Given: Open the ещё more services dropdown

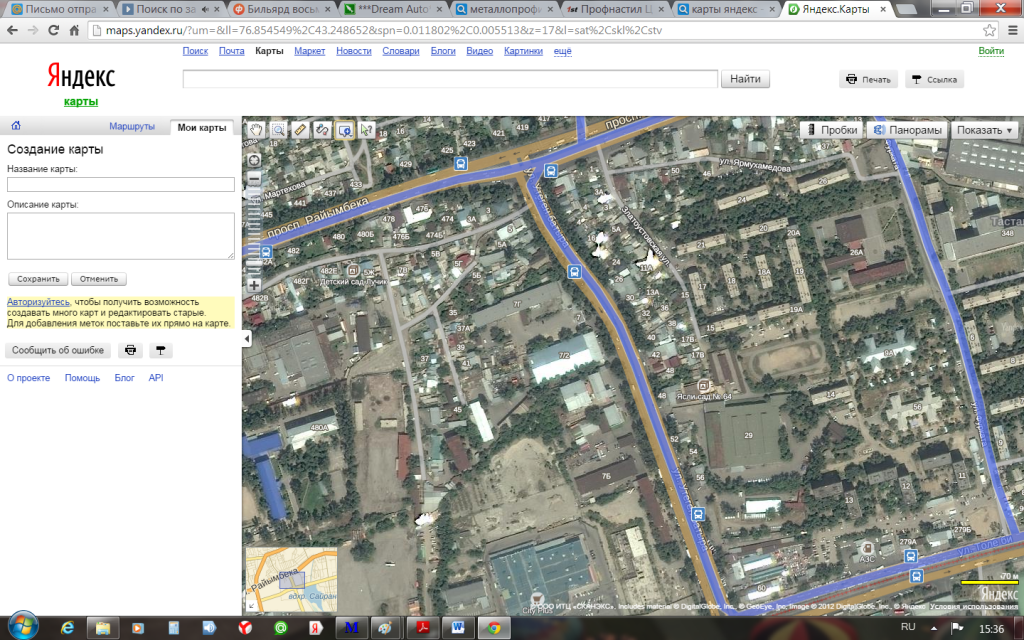Looking at the screenshot, I should tap(562, 51).
